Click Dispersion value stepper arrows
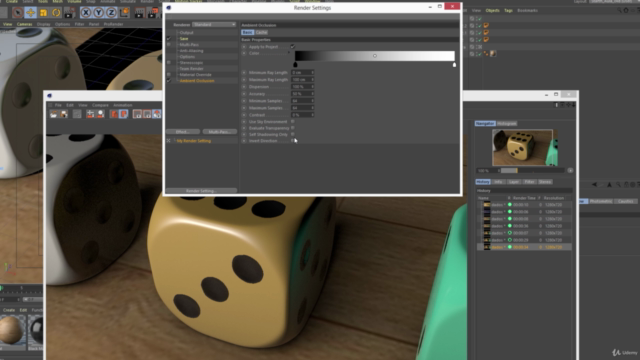The width and height of the screenshot is (640, 360). [312, 87]
